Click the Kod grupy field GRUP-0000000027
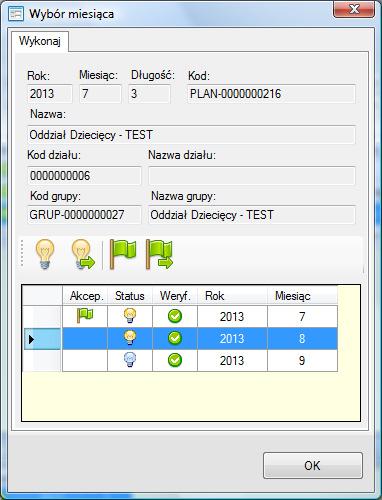The width and height of the screenshot is (382, 500). pos(84,215)
